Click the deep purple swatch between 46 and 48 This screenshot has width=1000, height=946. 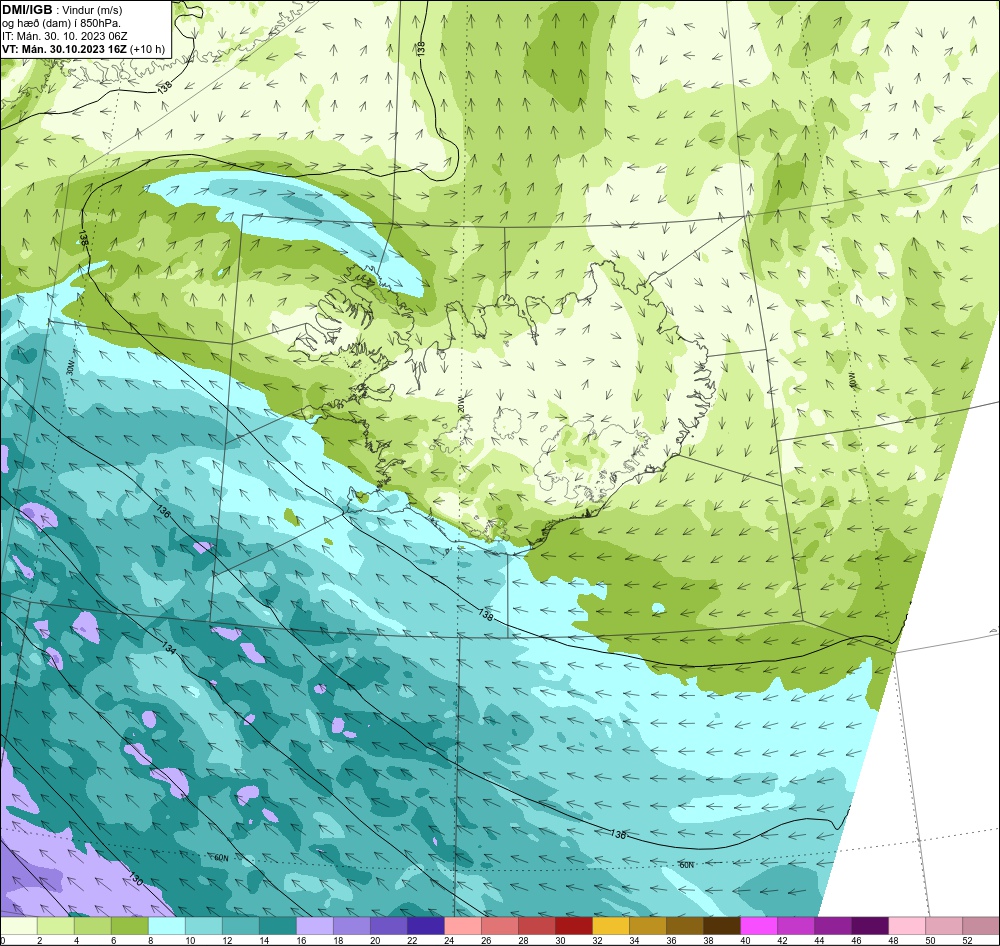(x=870, y=926)
